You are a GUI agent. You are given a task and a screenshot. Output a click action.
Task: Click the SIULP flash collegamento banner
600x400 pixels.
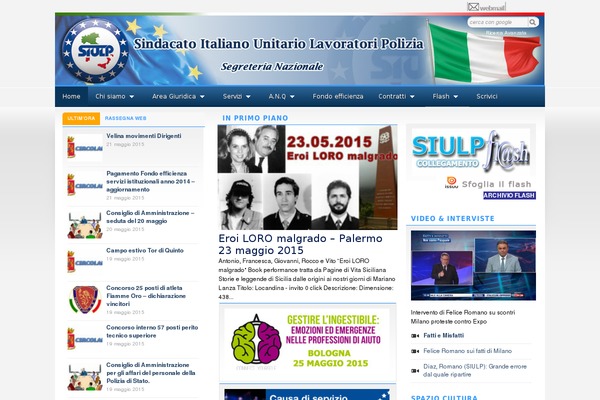click(x=471, y=152)
